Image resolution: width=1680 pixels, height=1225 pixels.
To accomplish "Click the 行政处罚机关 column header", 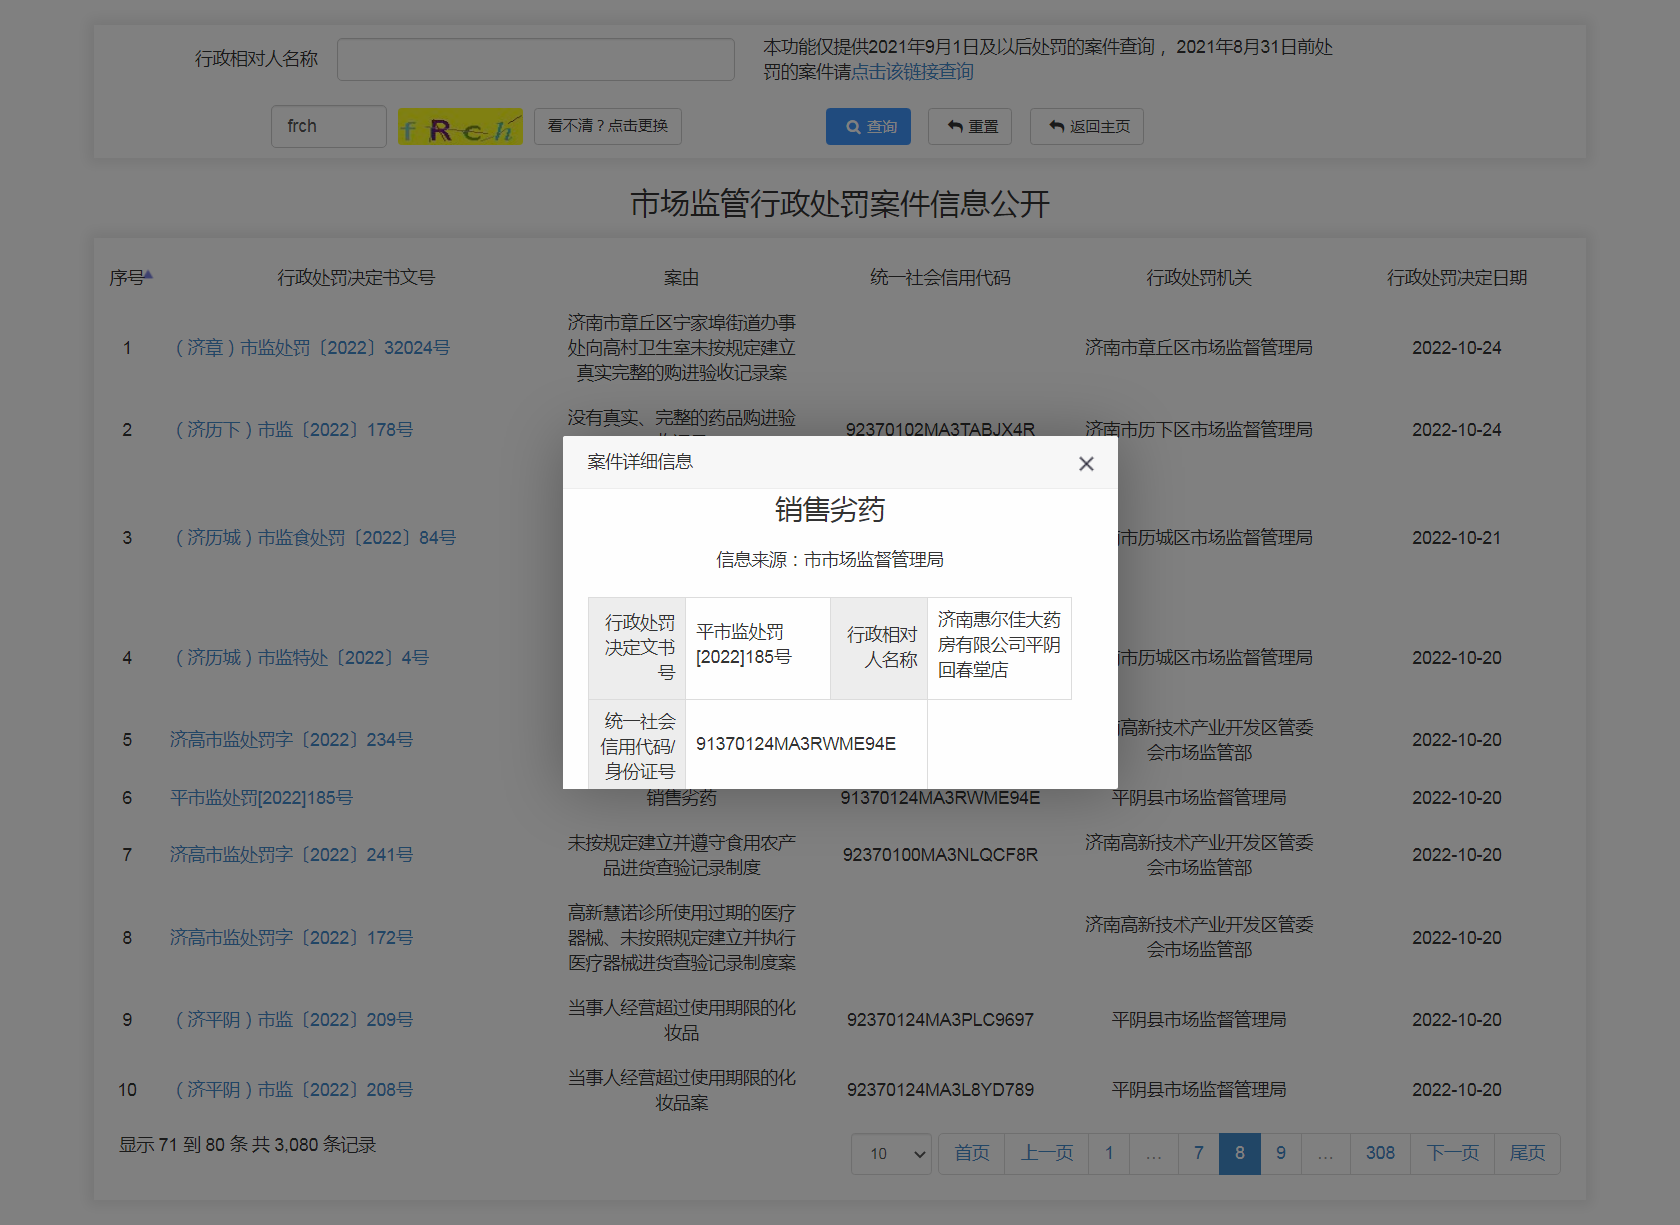I will [x=1199, y=278].
